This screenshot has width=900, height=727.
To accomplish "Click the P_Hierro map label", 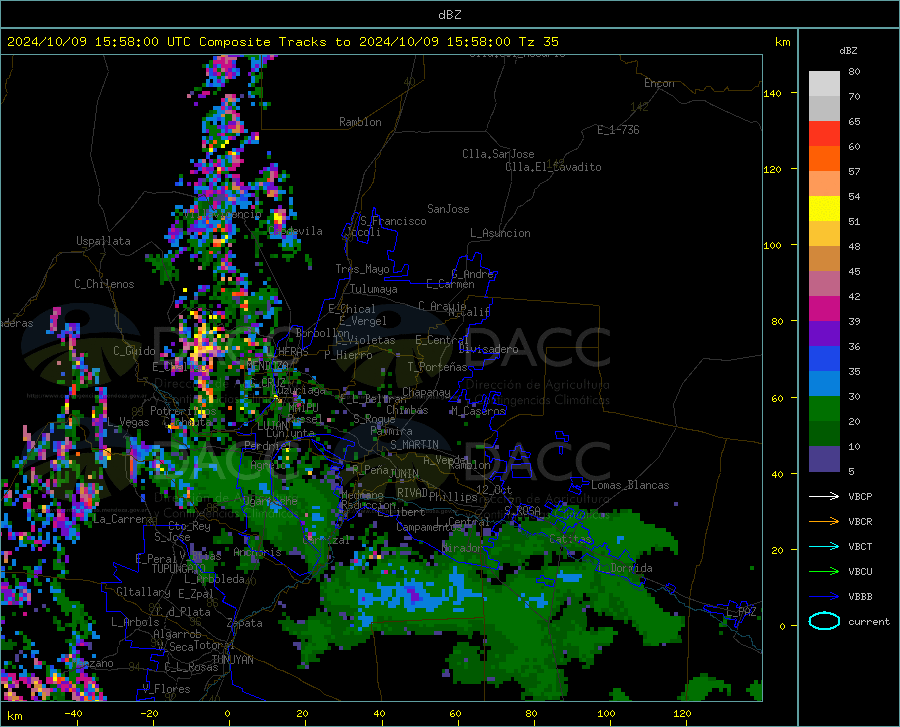I will tap(348, 355).
